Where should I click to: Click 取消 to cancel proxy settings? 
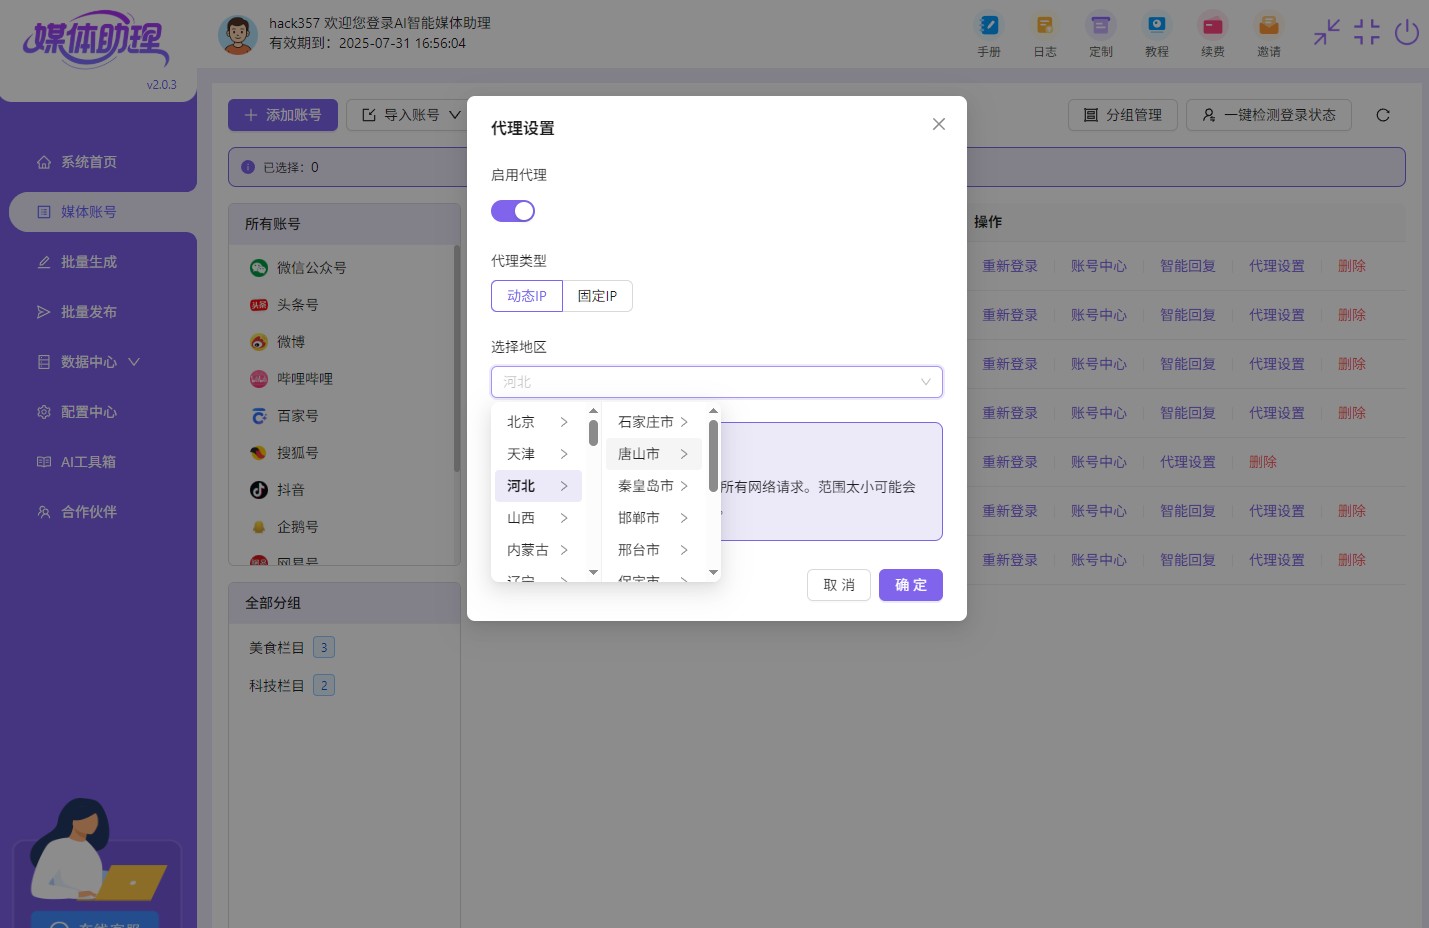(839, 585)
